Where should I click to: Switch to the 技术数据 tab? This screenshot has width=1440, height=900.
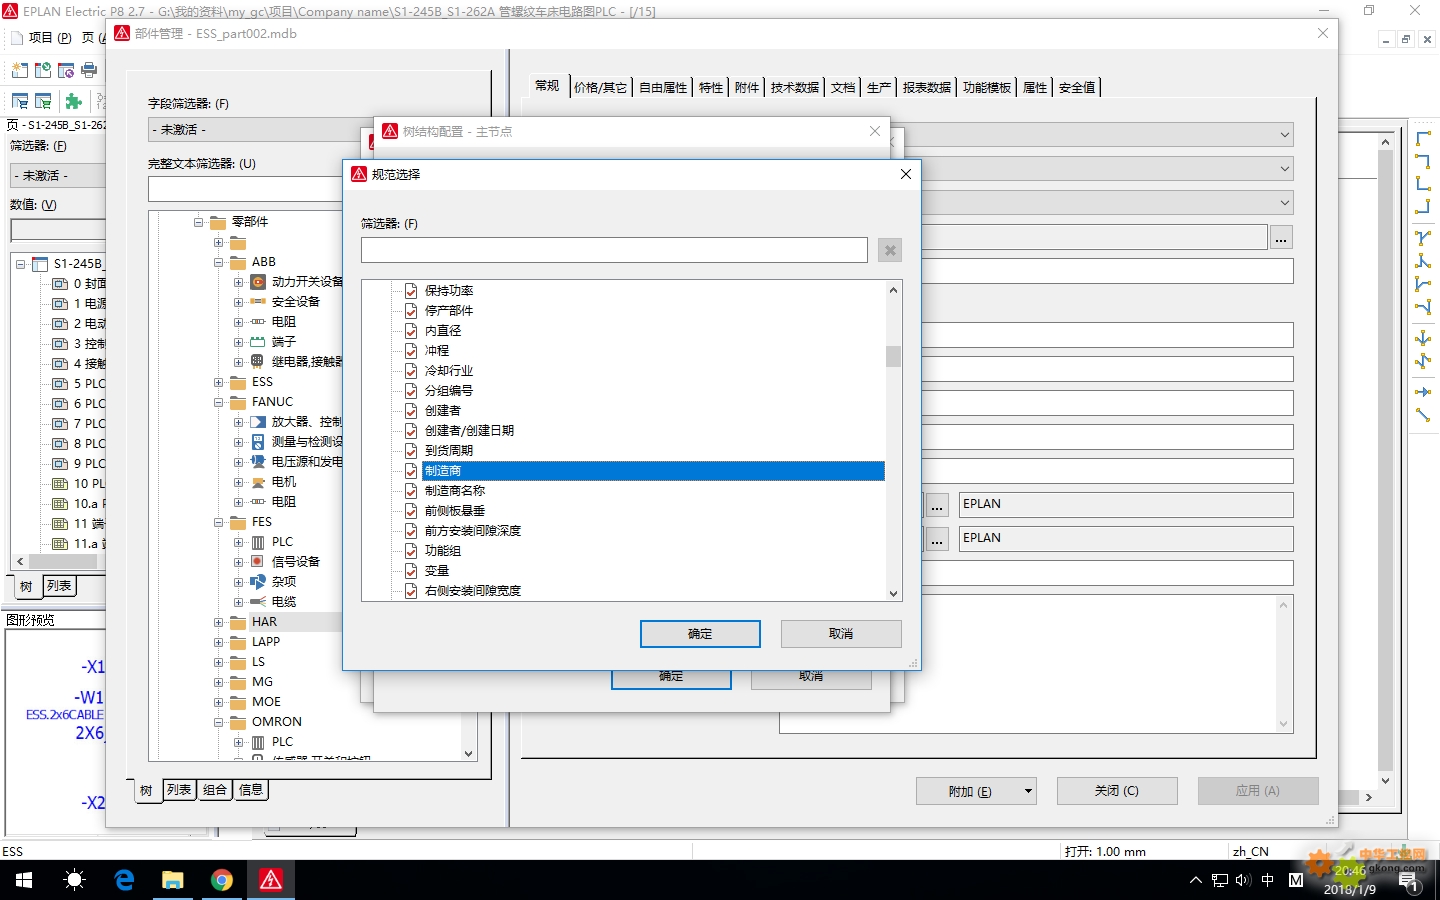pyautogui.click(x=794, y=88)
